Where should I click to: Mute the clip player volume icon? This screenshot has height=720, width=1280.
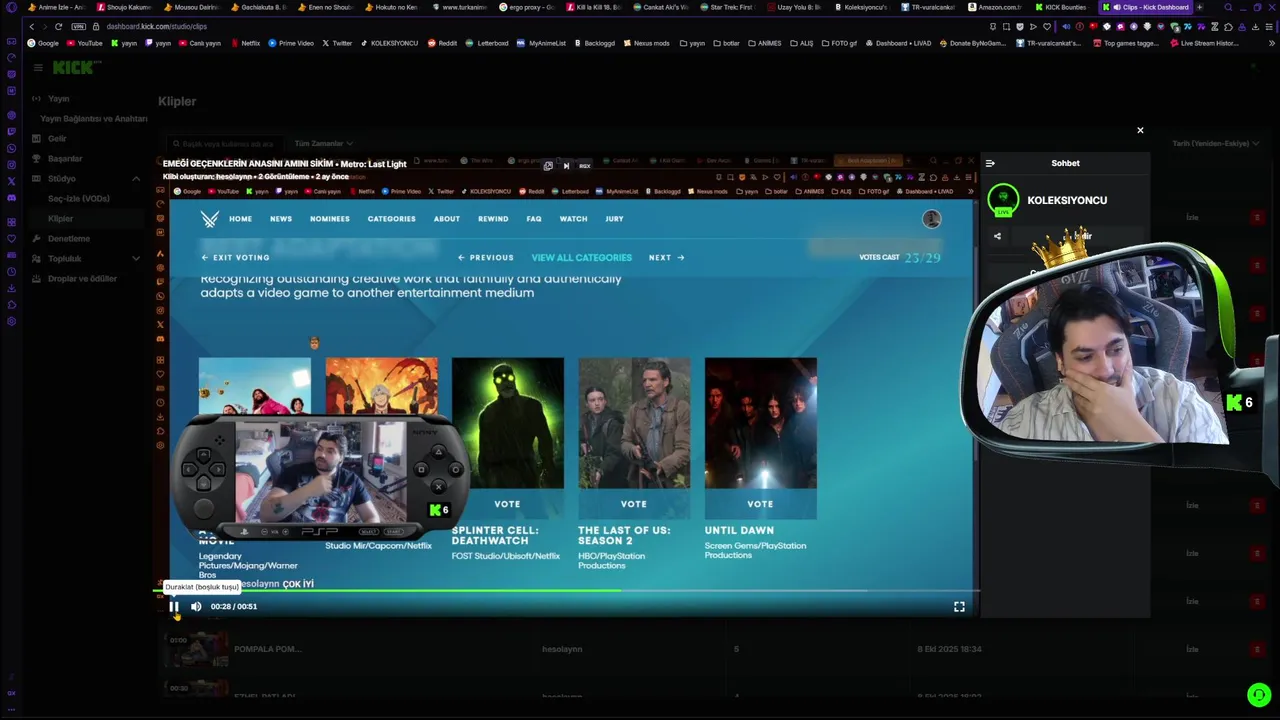tap(196, 606)
